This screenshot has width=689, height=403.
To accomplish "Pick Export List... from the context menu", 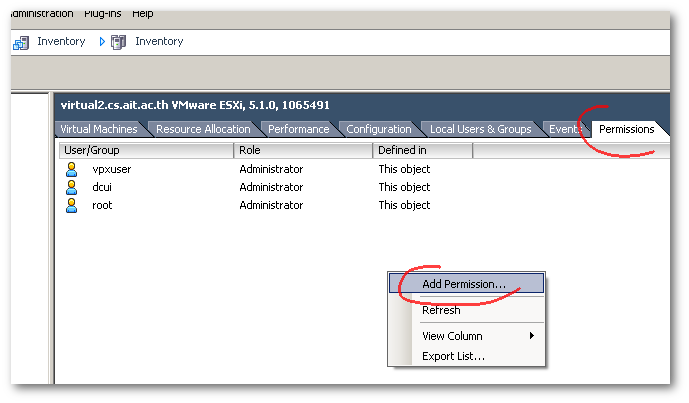I will [453, 356].
